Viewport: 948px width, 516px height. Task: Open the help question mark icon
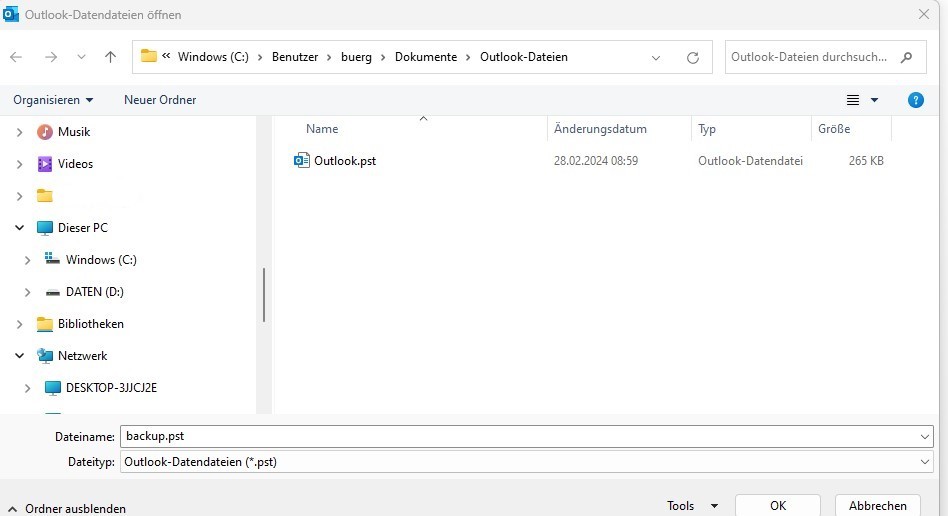(915, 100)
